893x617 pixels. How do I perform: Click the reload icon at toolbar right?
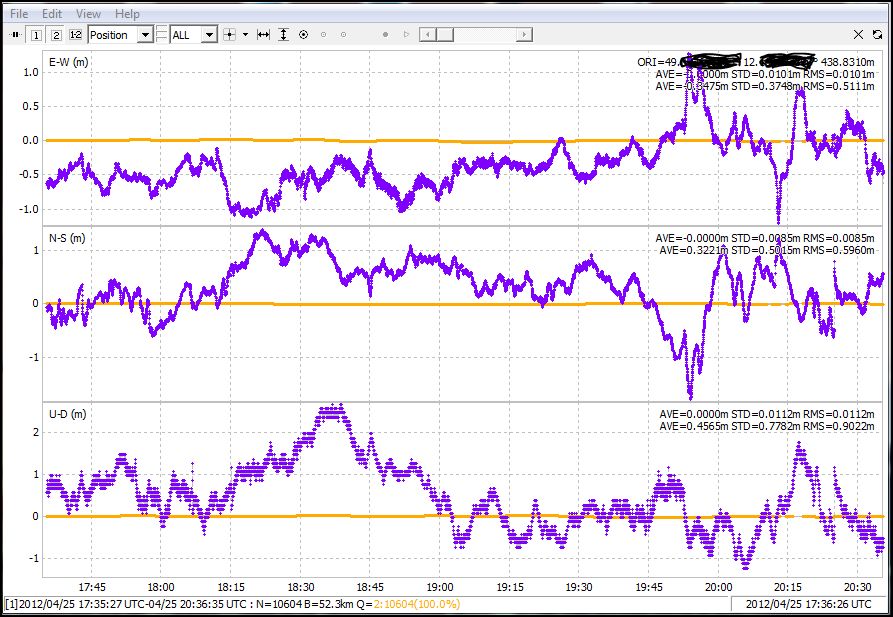877,35
